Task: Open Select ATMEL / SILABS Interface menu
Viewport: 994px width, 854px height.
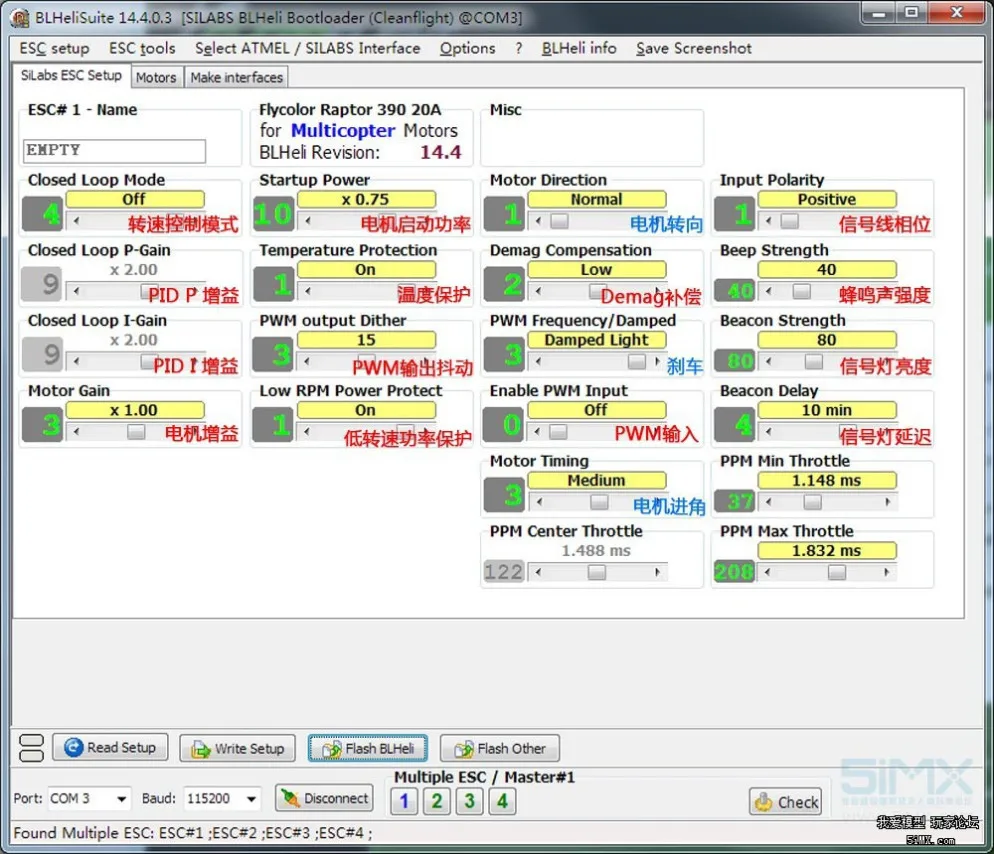Action: pos(307,48)
